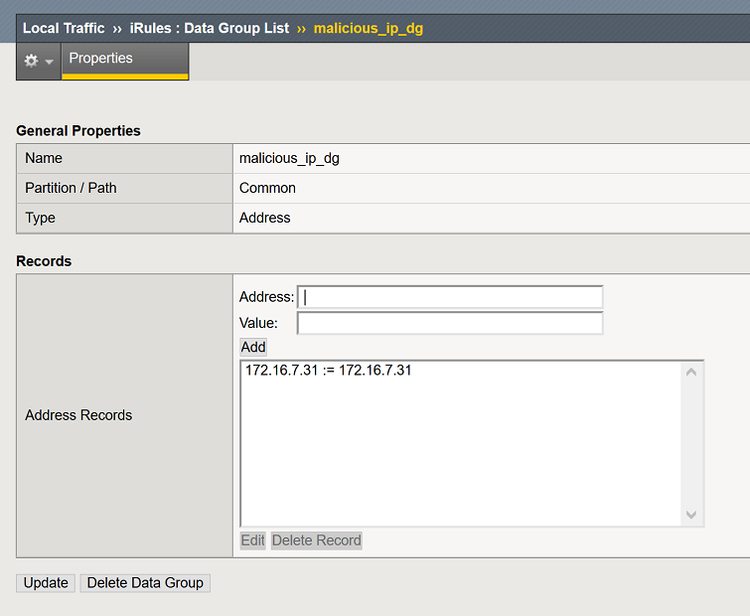Viewport: 750px width, 616px height.
Task: Click into the Value text field
Action: coord(450,323)
